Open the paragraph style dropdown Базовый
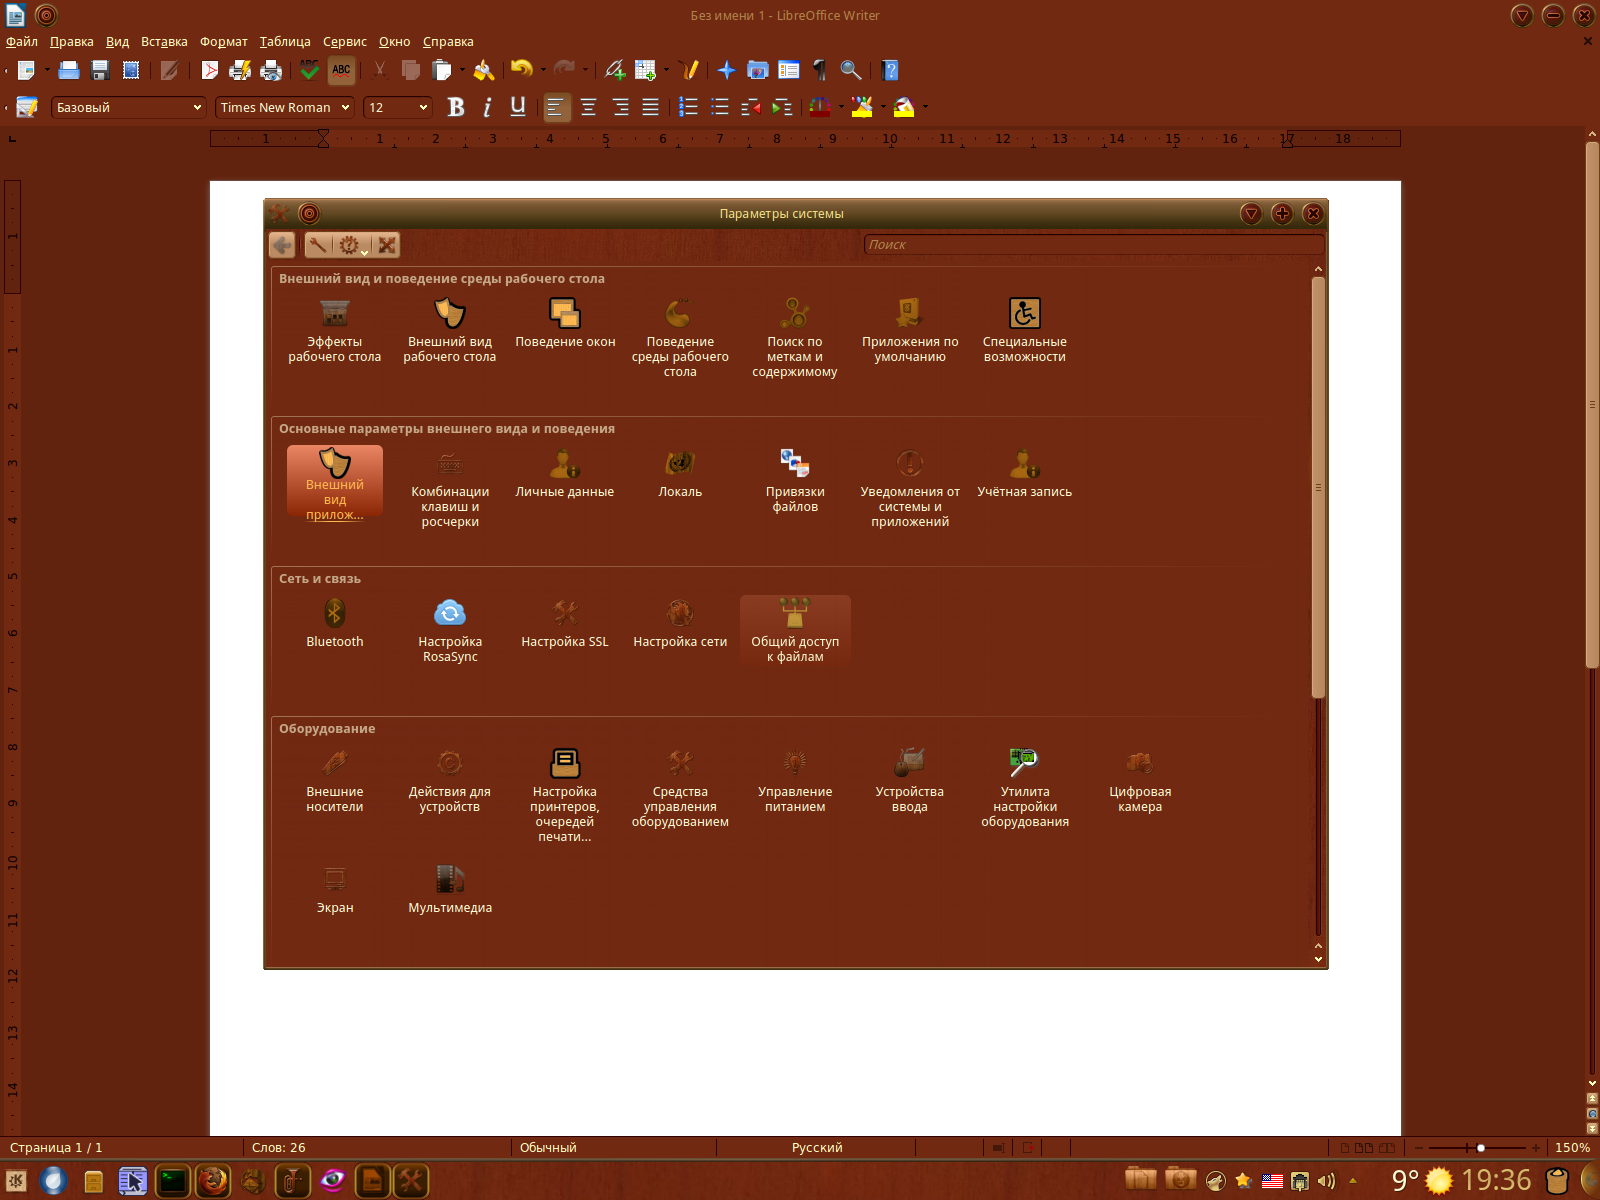Screen dimensions: 1600x1200 [128, 107]
